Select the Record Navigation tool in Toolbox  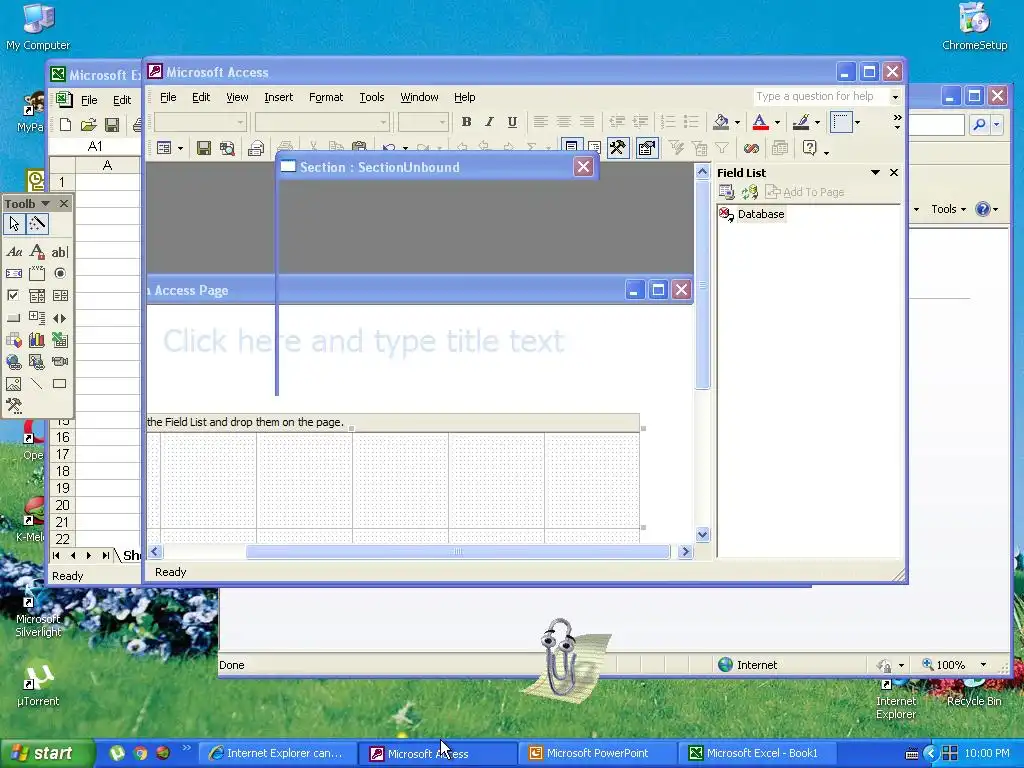pos(59,318)
